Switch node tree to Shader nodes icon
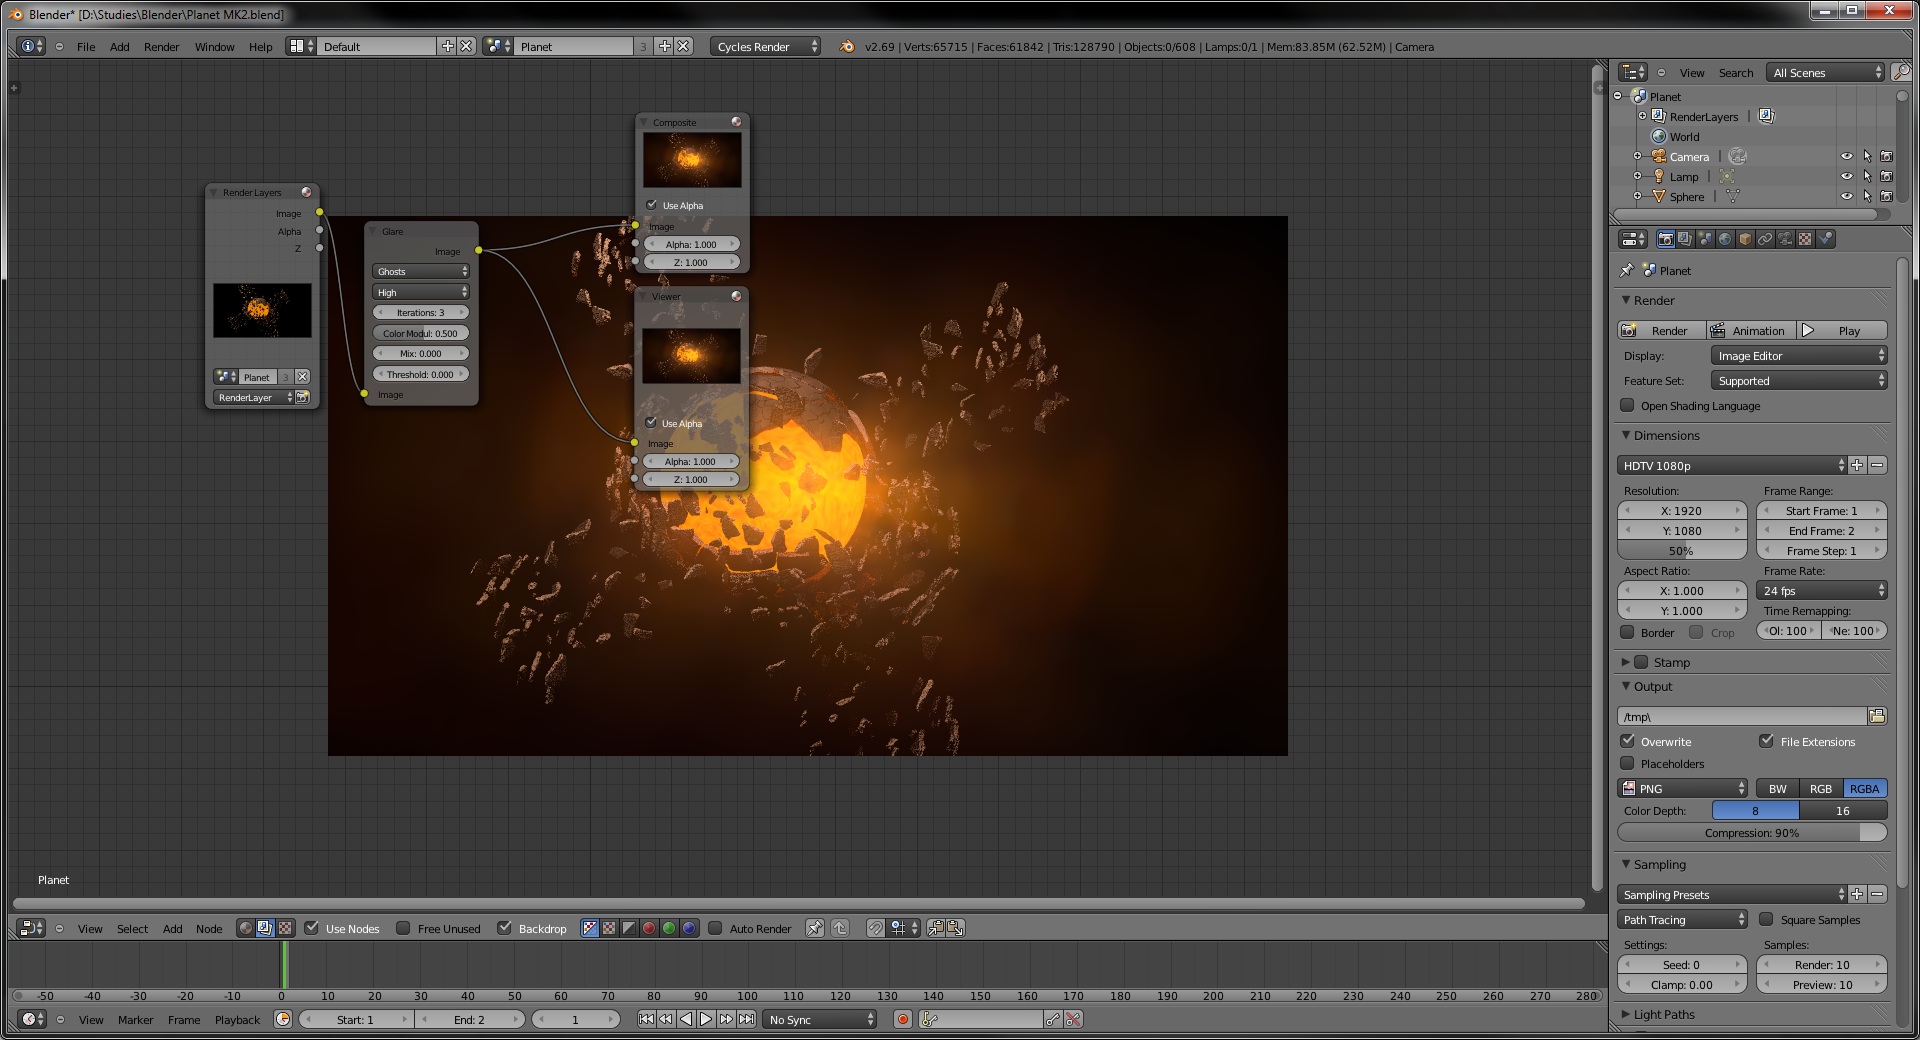The height and width of the screenshot is (1040, 1920). point(245,928)
